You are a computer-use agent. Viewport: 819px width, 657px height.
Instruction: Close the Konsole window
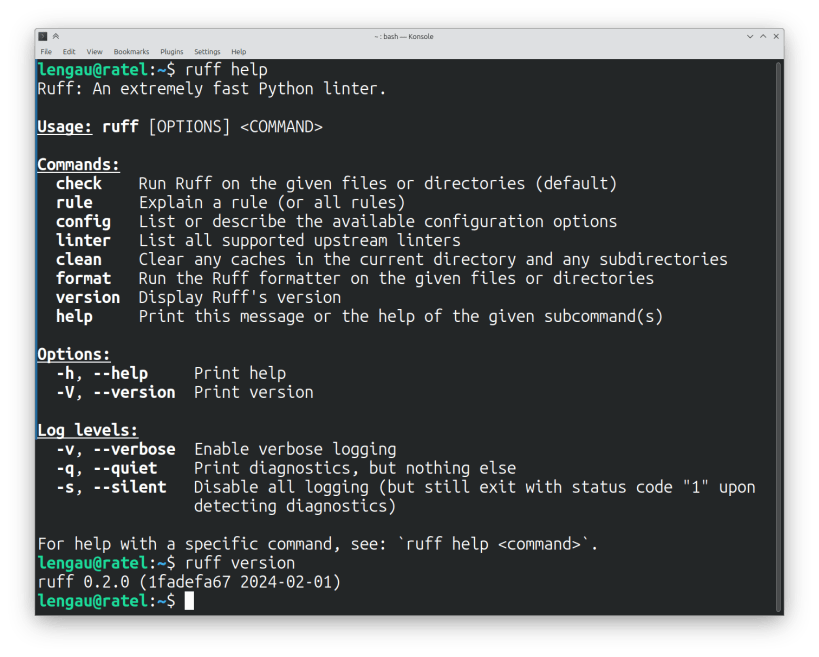coord(776,37)
